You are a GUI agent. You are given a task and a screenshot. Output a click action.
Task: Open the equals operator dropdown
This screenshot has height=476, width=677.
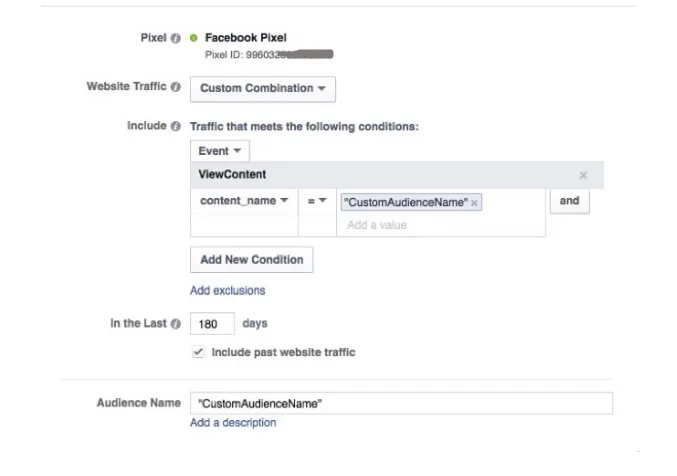coord(317,201)
